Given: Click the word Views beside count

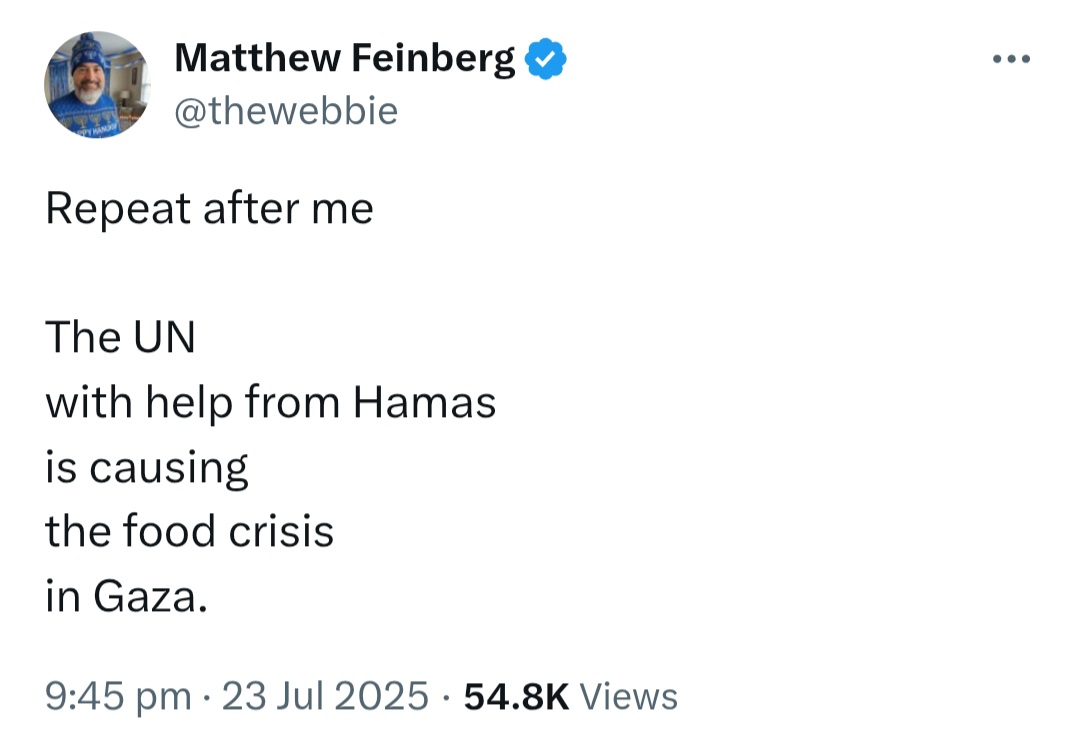Looking at the screenshot, I should coord(629,696).
